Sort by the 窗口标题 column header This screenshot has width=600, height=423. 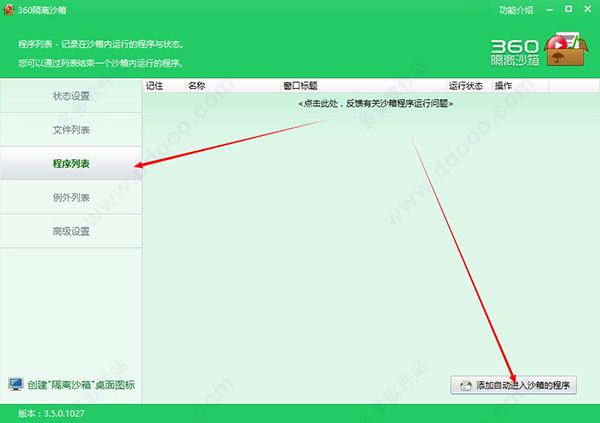tap(364, 85)
